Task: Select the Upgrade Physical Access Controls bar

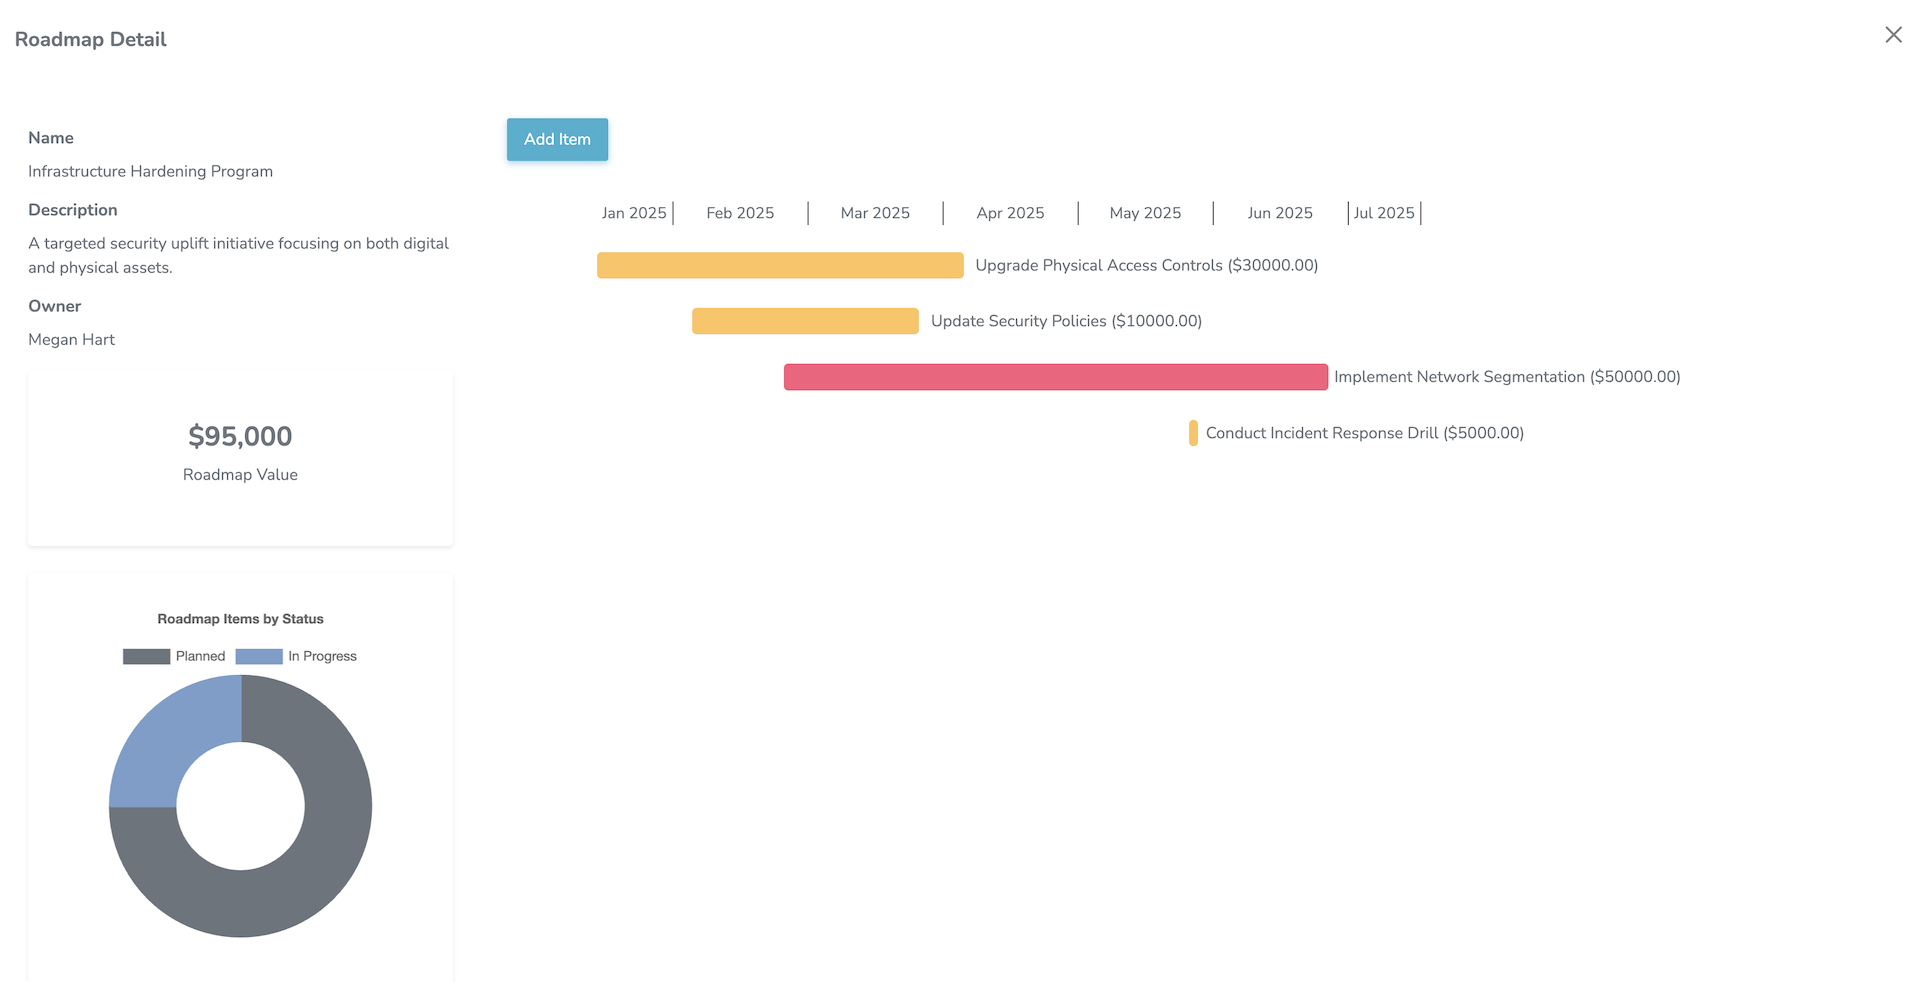Action: 780,265
